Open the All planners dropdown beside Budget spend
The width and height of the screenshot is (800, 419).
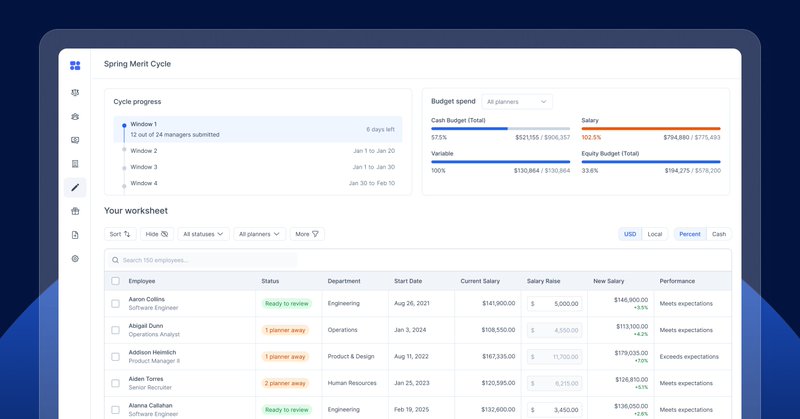(x=517, y=102)
